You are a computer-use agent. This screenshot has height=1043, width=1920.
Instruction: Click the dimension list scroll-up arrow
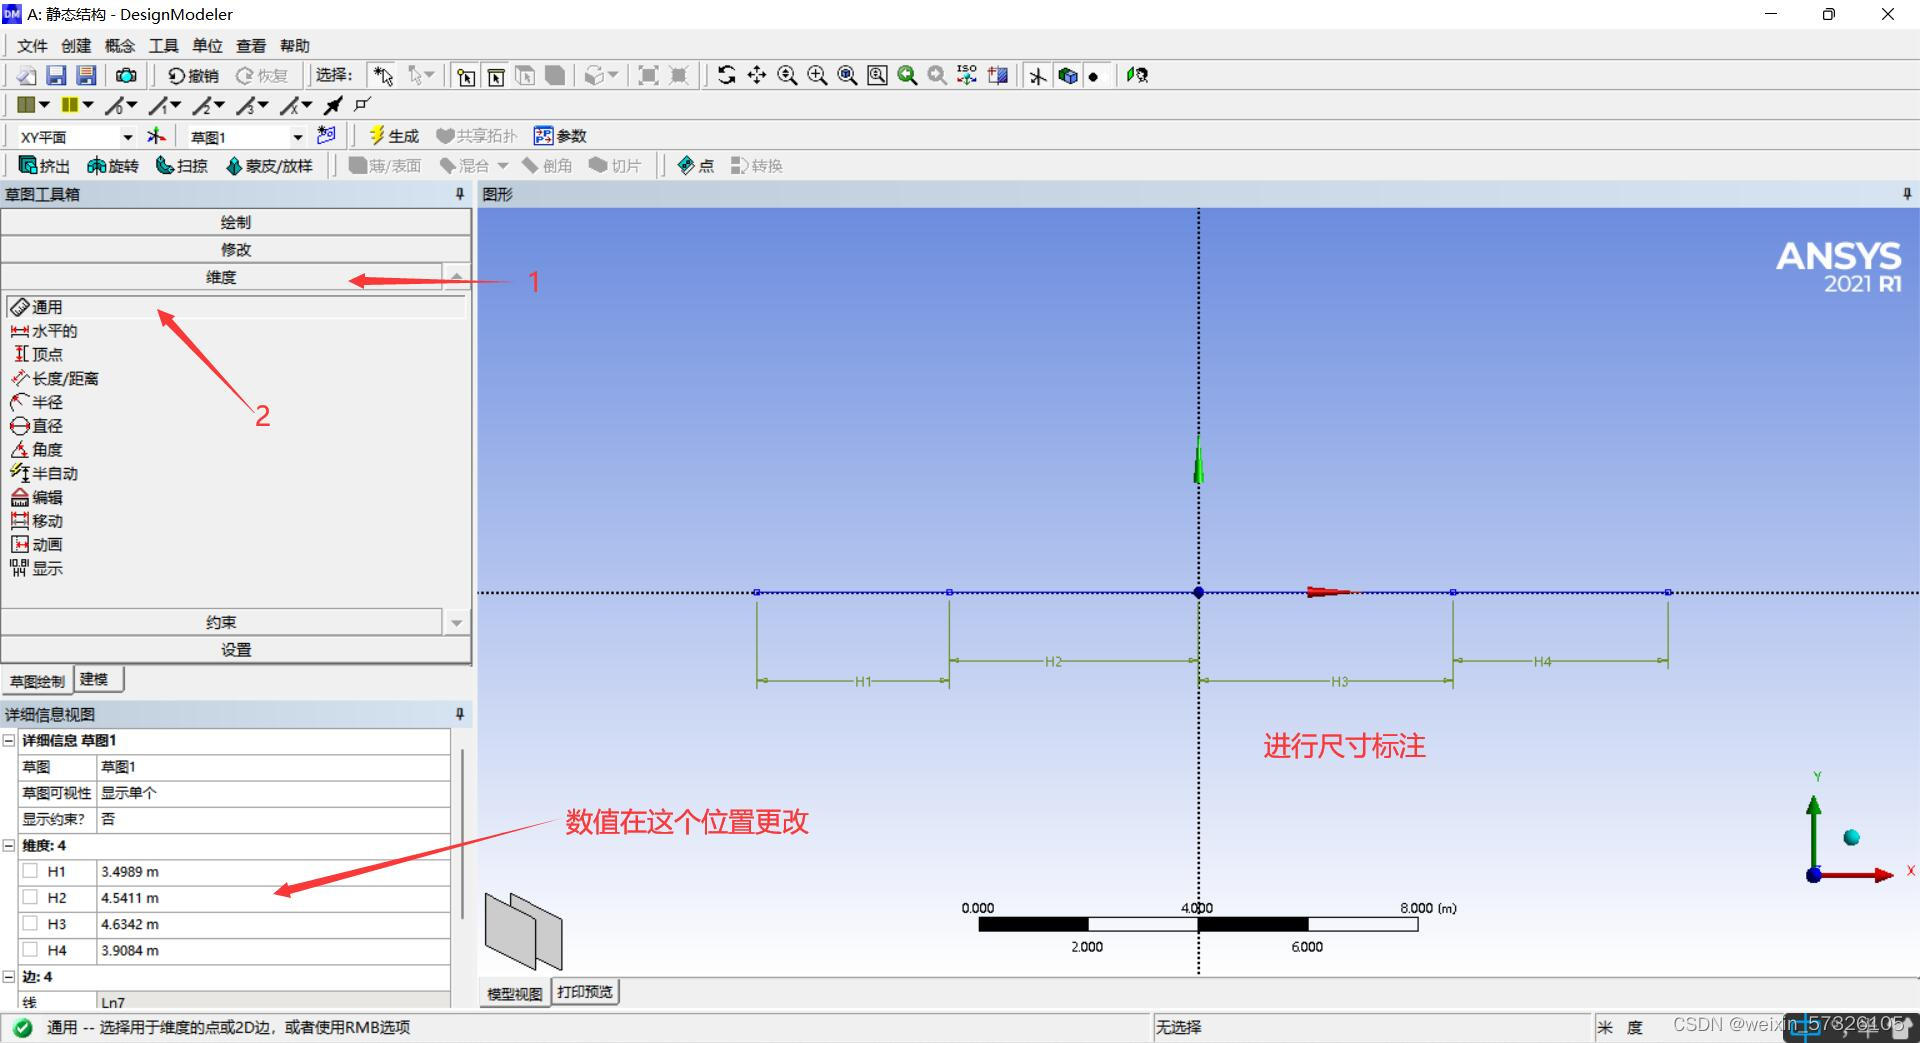tap(457, 277)
